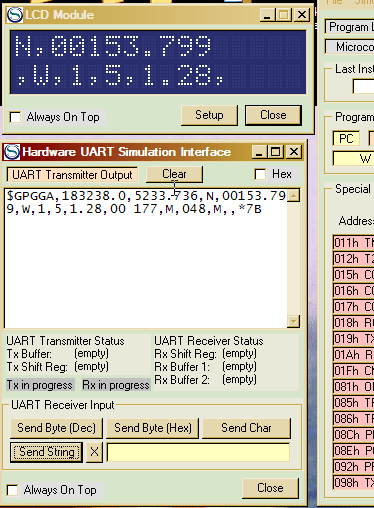
Task: Click the Send String button
Action: click(46, 452)
